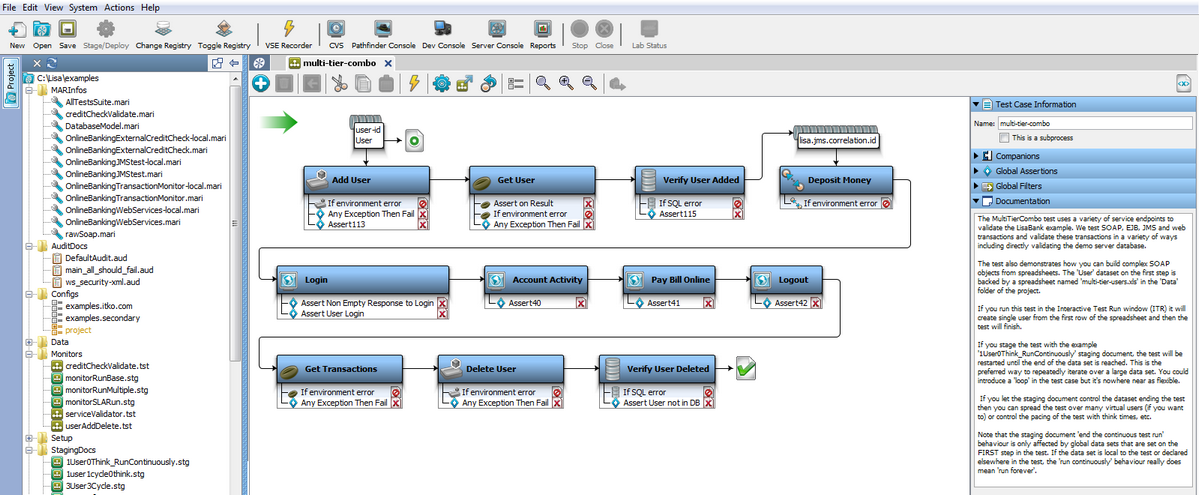This screenshot has width=1199, height=495.
Task: Click the blue add step plus icon
Action: (x=260, y=84)
